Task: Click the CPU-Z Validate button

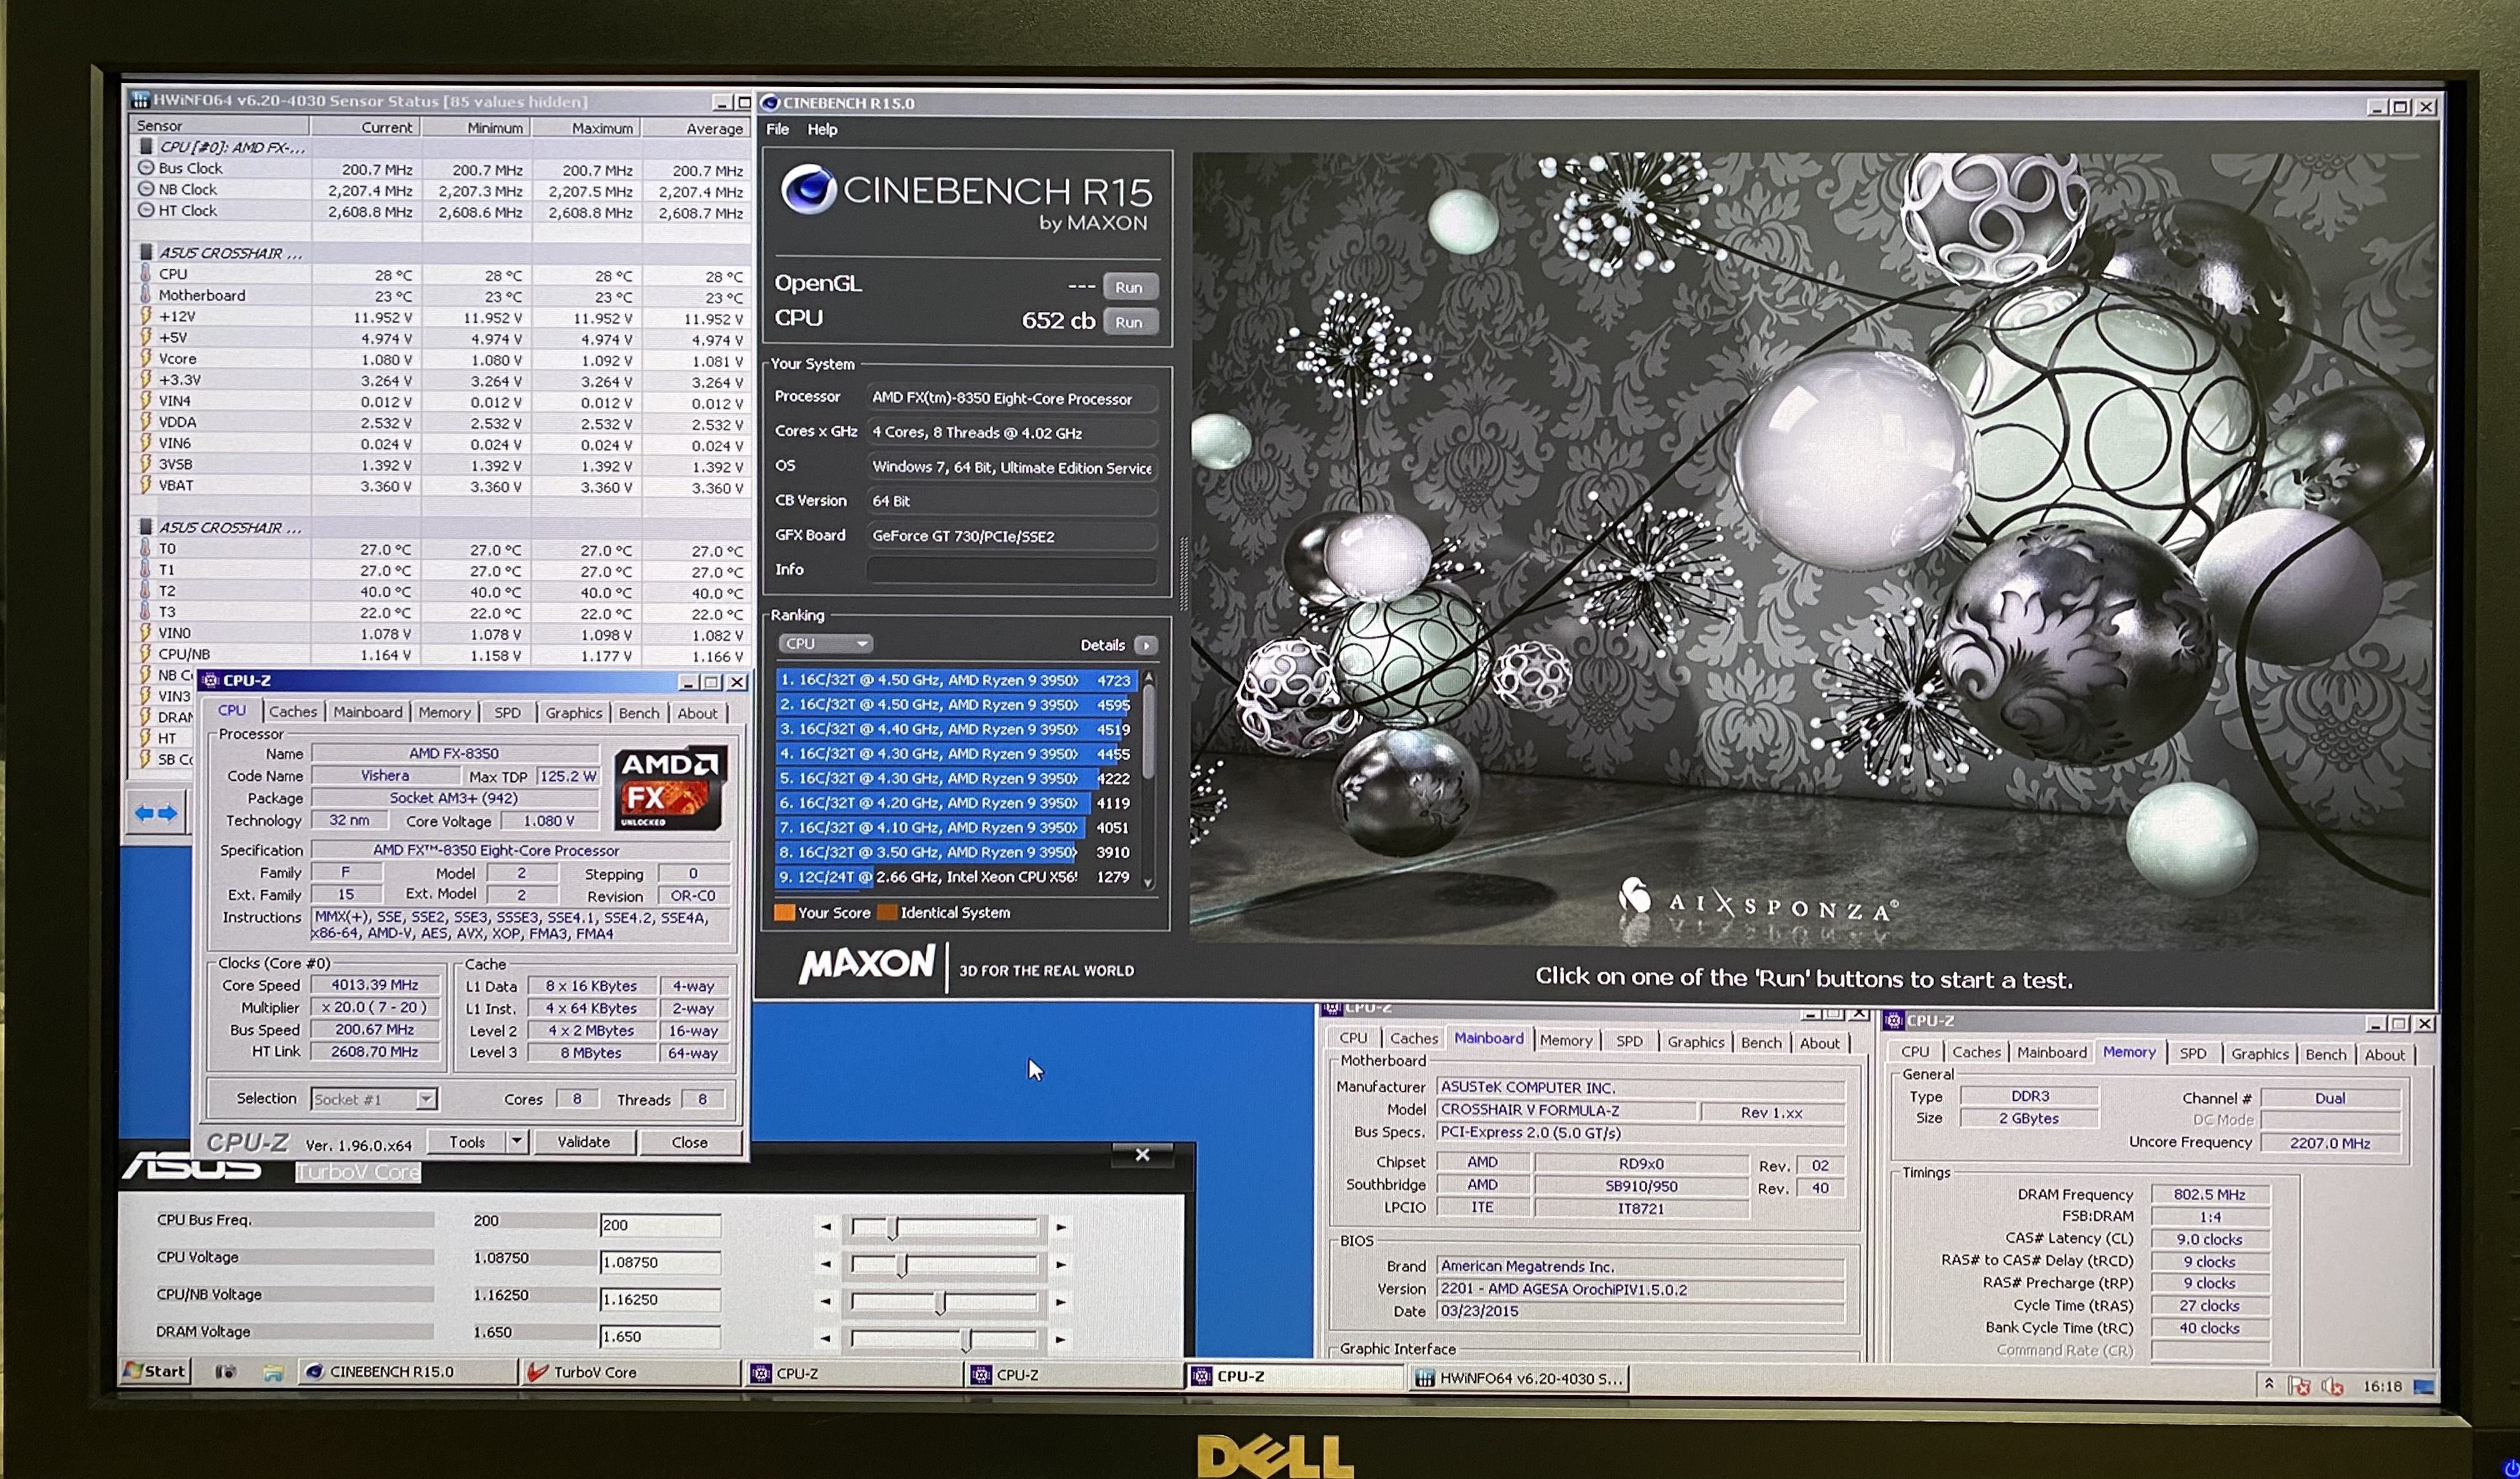Action: 583,1142
